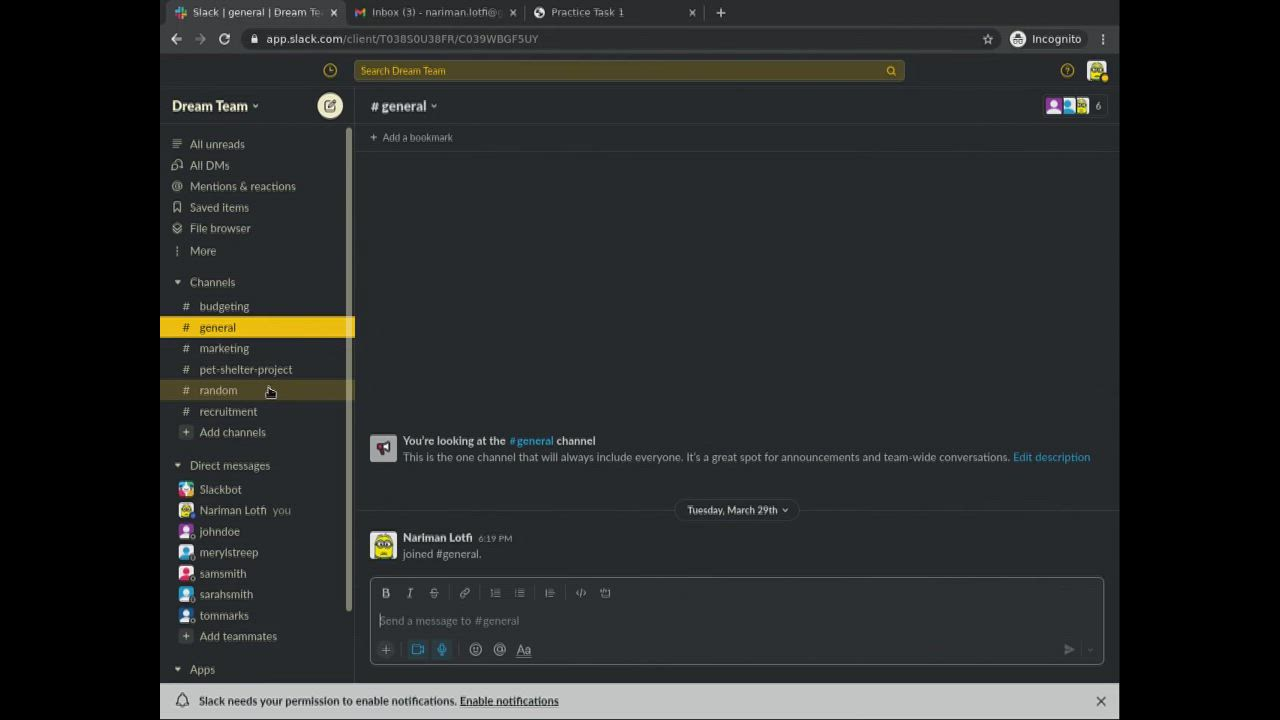Screen dimensions: 1280x720
Task: Click the Search Dream Team field
Action: click(629, 71)
